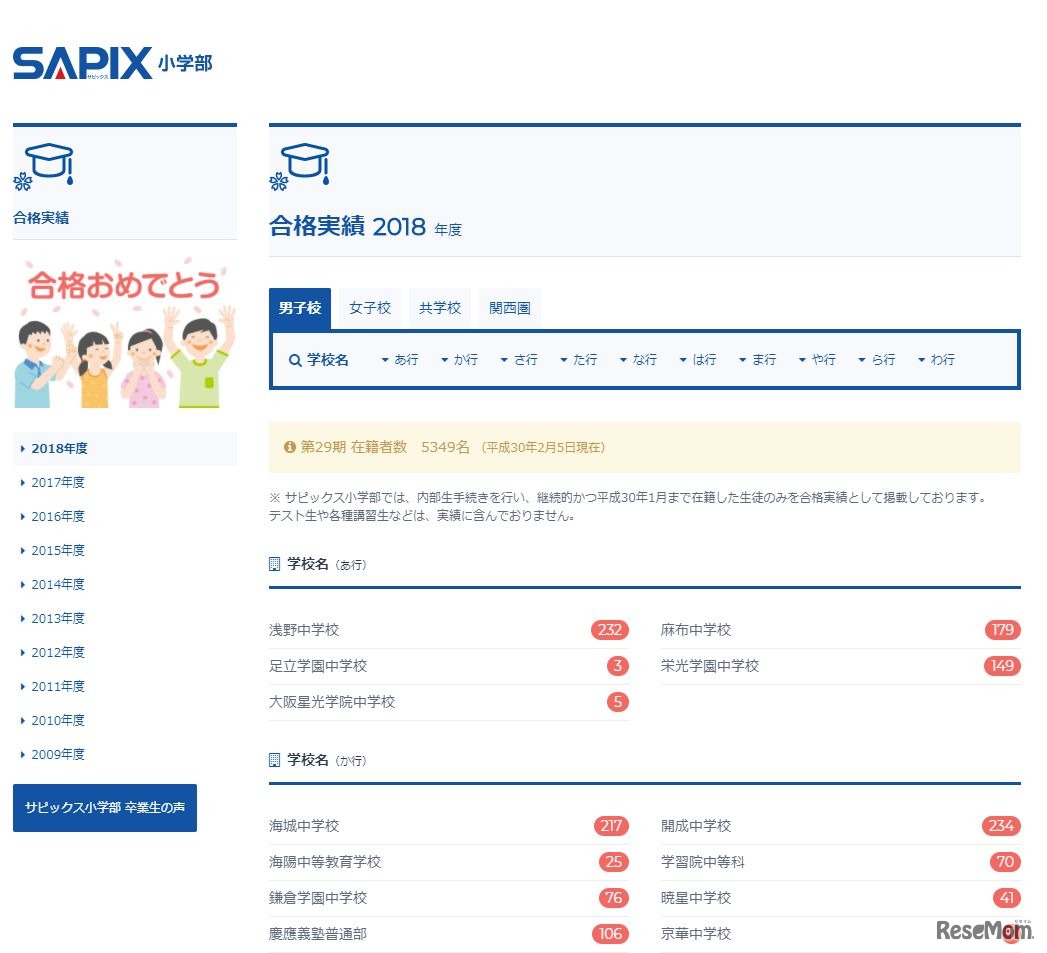Switch to the 女子校 tab
1047x953 pixels.
(x=369, y=307)
